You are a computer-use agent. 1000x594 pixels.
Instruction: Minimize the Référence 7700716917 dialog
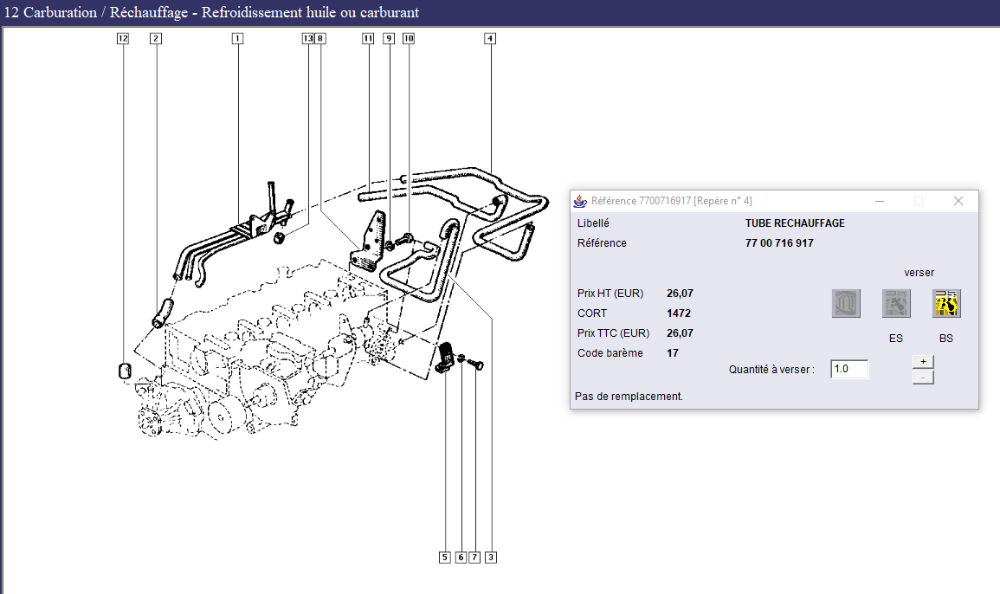[x=878, y=201]
